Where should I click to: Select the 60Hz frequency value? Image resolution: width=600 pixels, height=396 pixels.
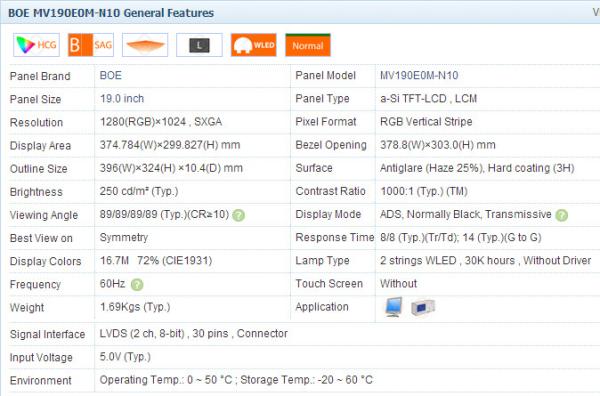[x=112, y=284]
